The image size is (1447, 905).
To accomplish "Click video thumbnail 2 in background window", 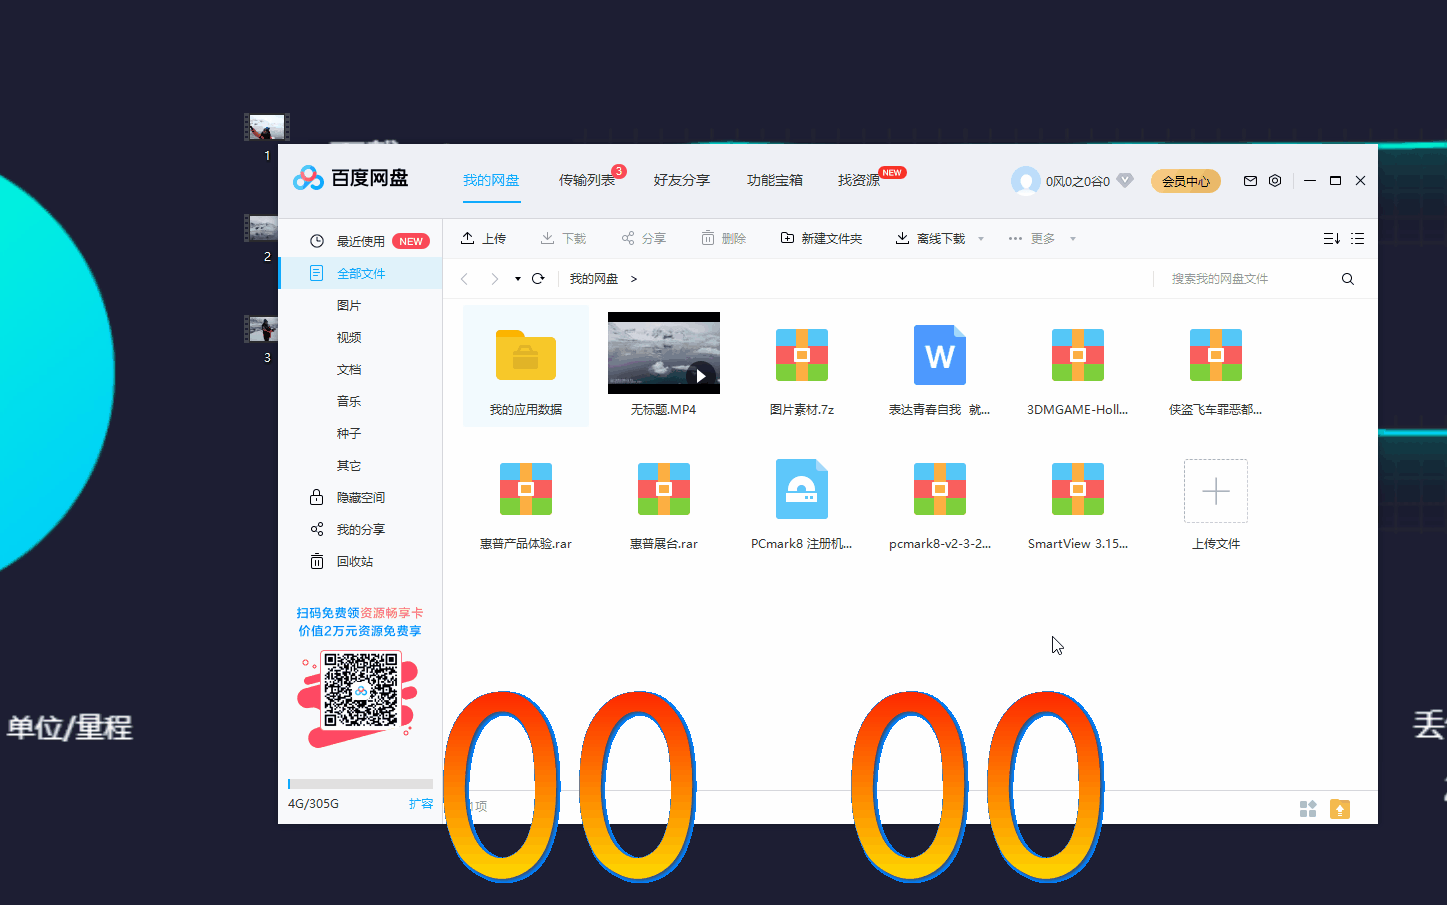I will point(261,228).
